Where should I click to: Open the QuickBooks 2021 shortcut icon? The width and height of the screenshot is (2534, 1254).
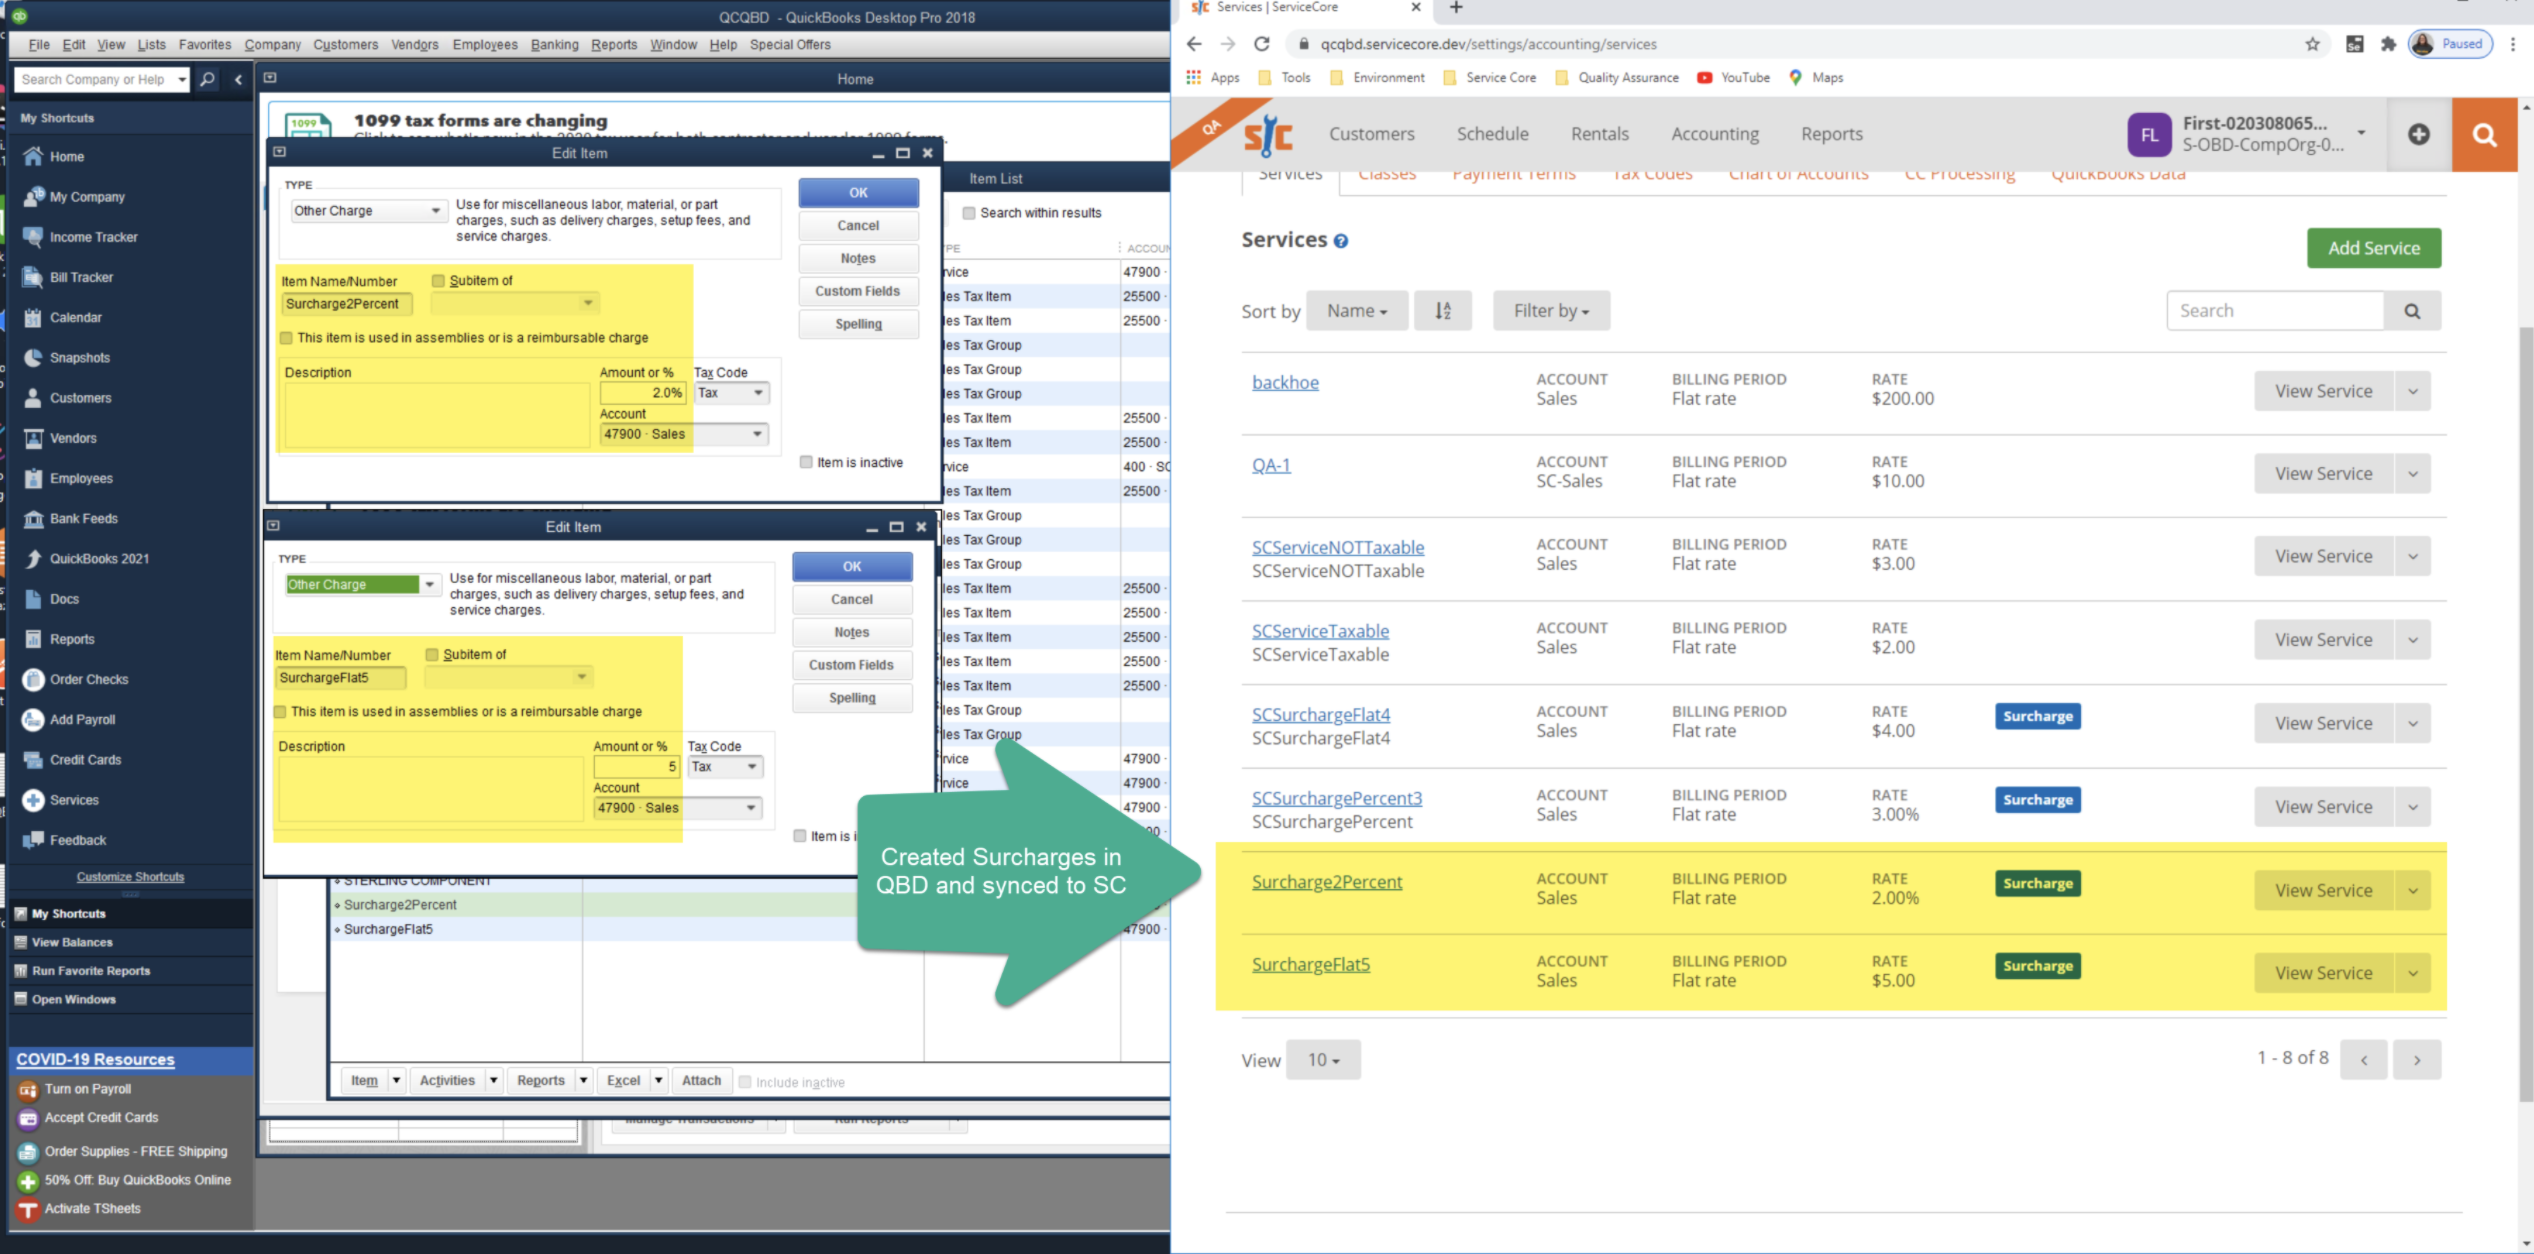pos(33,558)
